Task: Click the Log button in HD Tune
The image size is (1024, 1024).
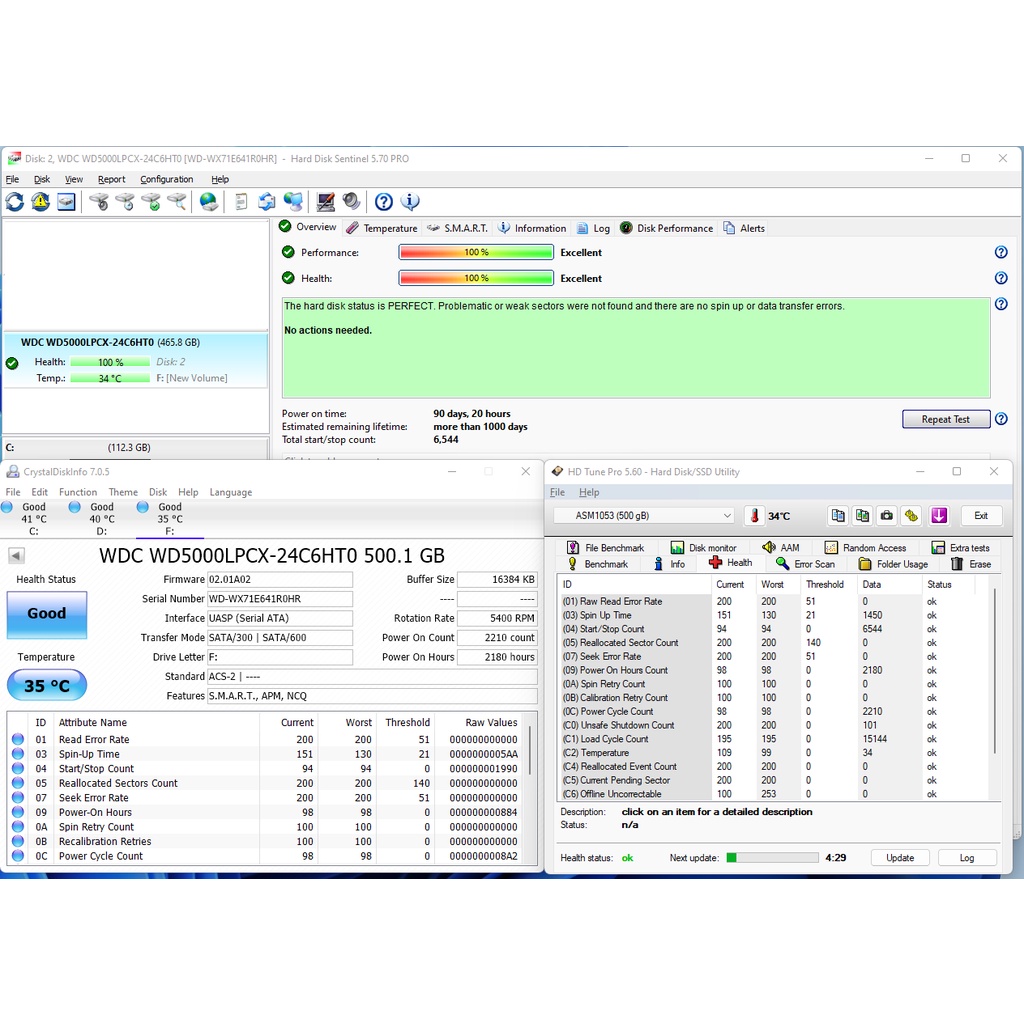Action: 967,858
